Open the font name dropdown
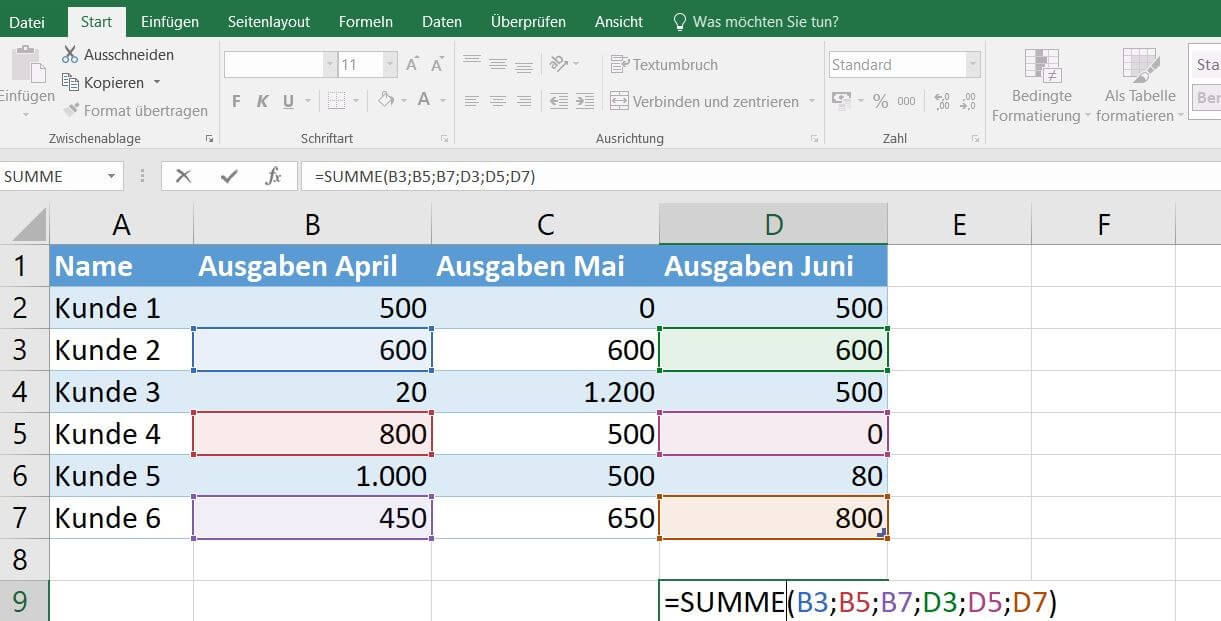Image resolution: width=1221 pixels, height=621 pixels. [330, 65]
